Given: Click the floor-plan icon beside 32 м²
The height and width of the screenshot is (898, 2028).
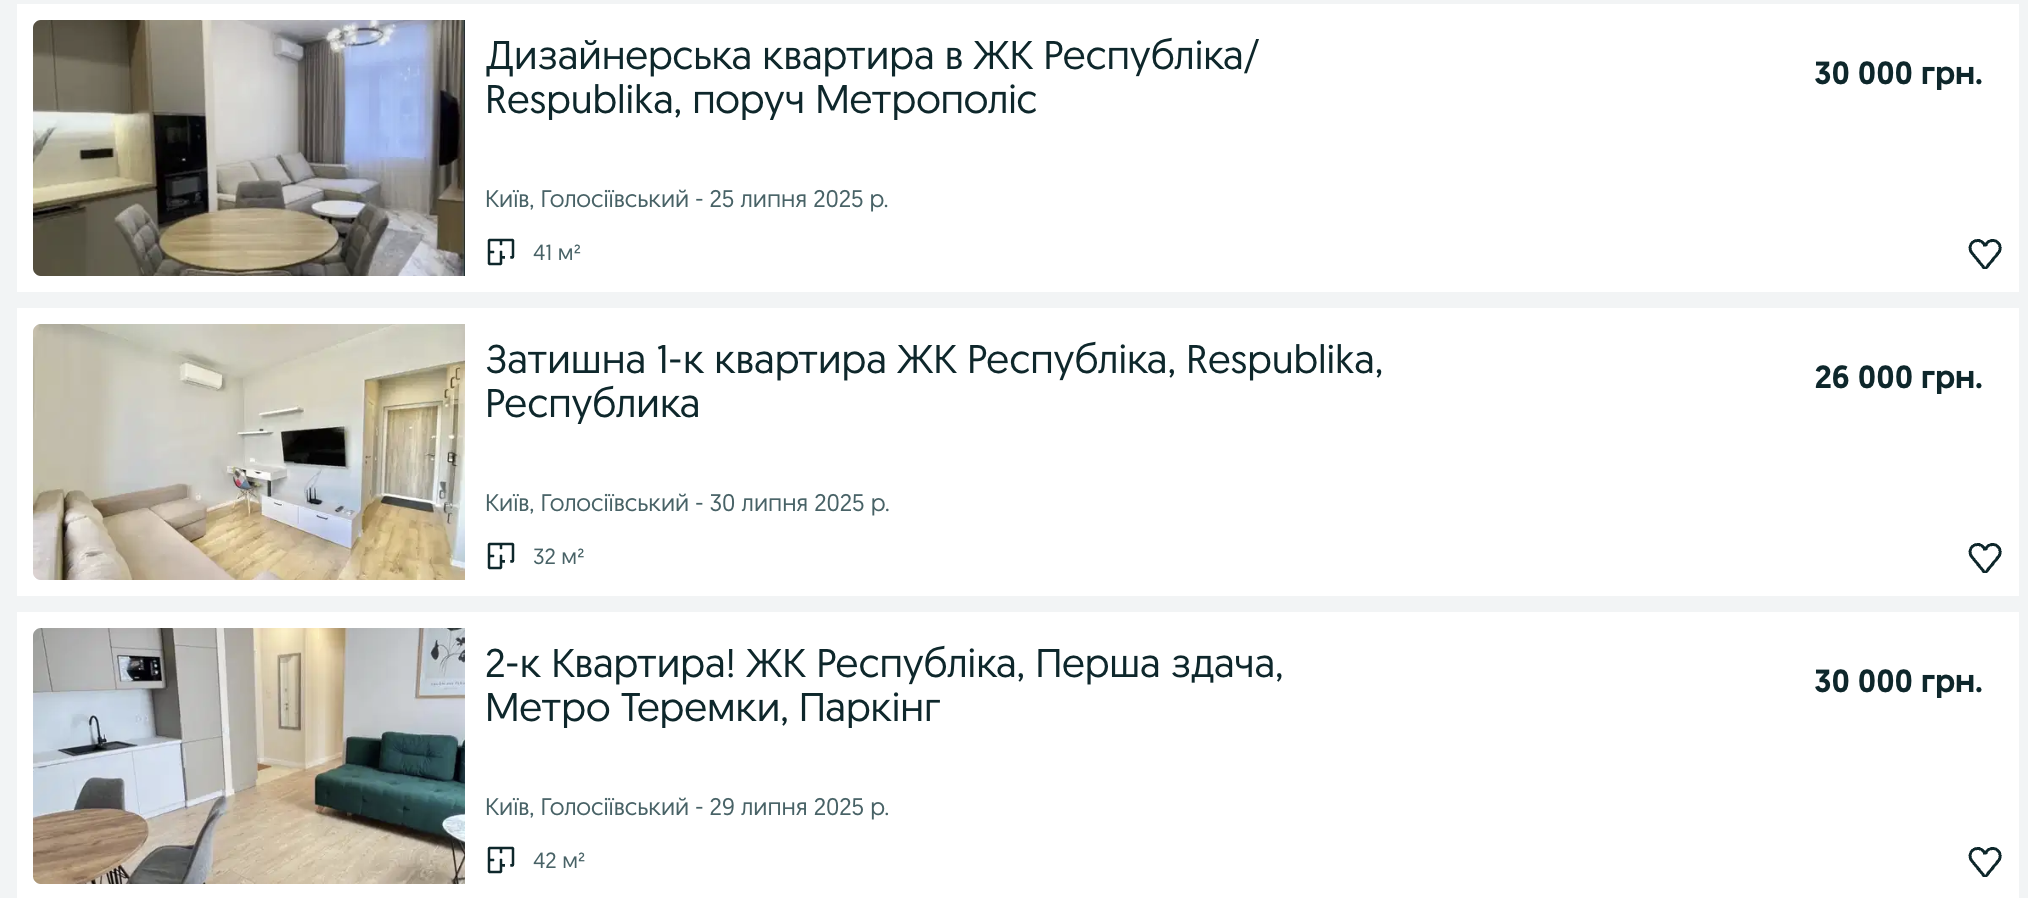Looking at the screenshot, I should coord(501,556).
